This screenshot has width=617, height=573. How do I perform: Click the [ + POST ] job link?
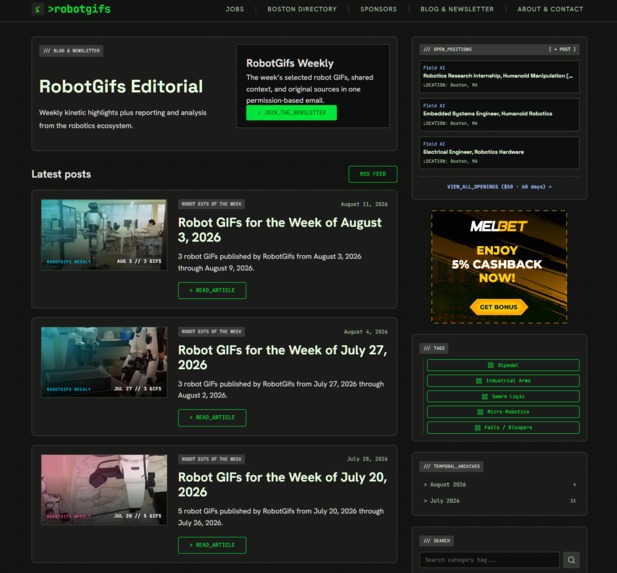pyautogui.click(x=562, y=49)
